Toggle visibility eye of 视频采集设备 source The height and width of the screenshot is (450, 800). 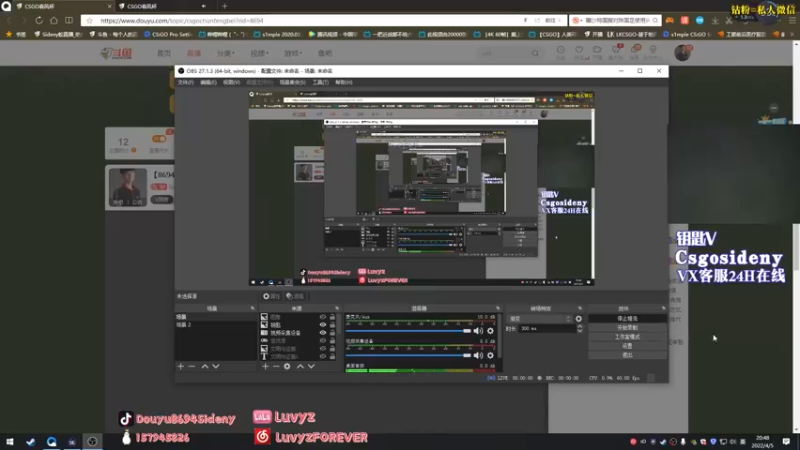coord(322,333)
